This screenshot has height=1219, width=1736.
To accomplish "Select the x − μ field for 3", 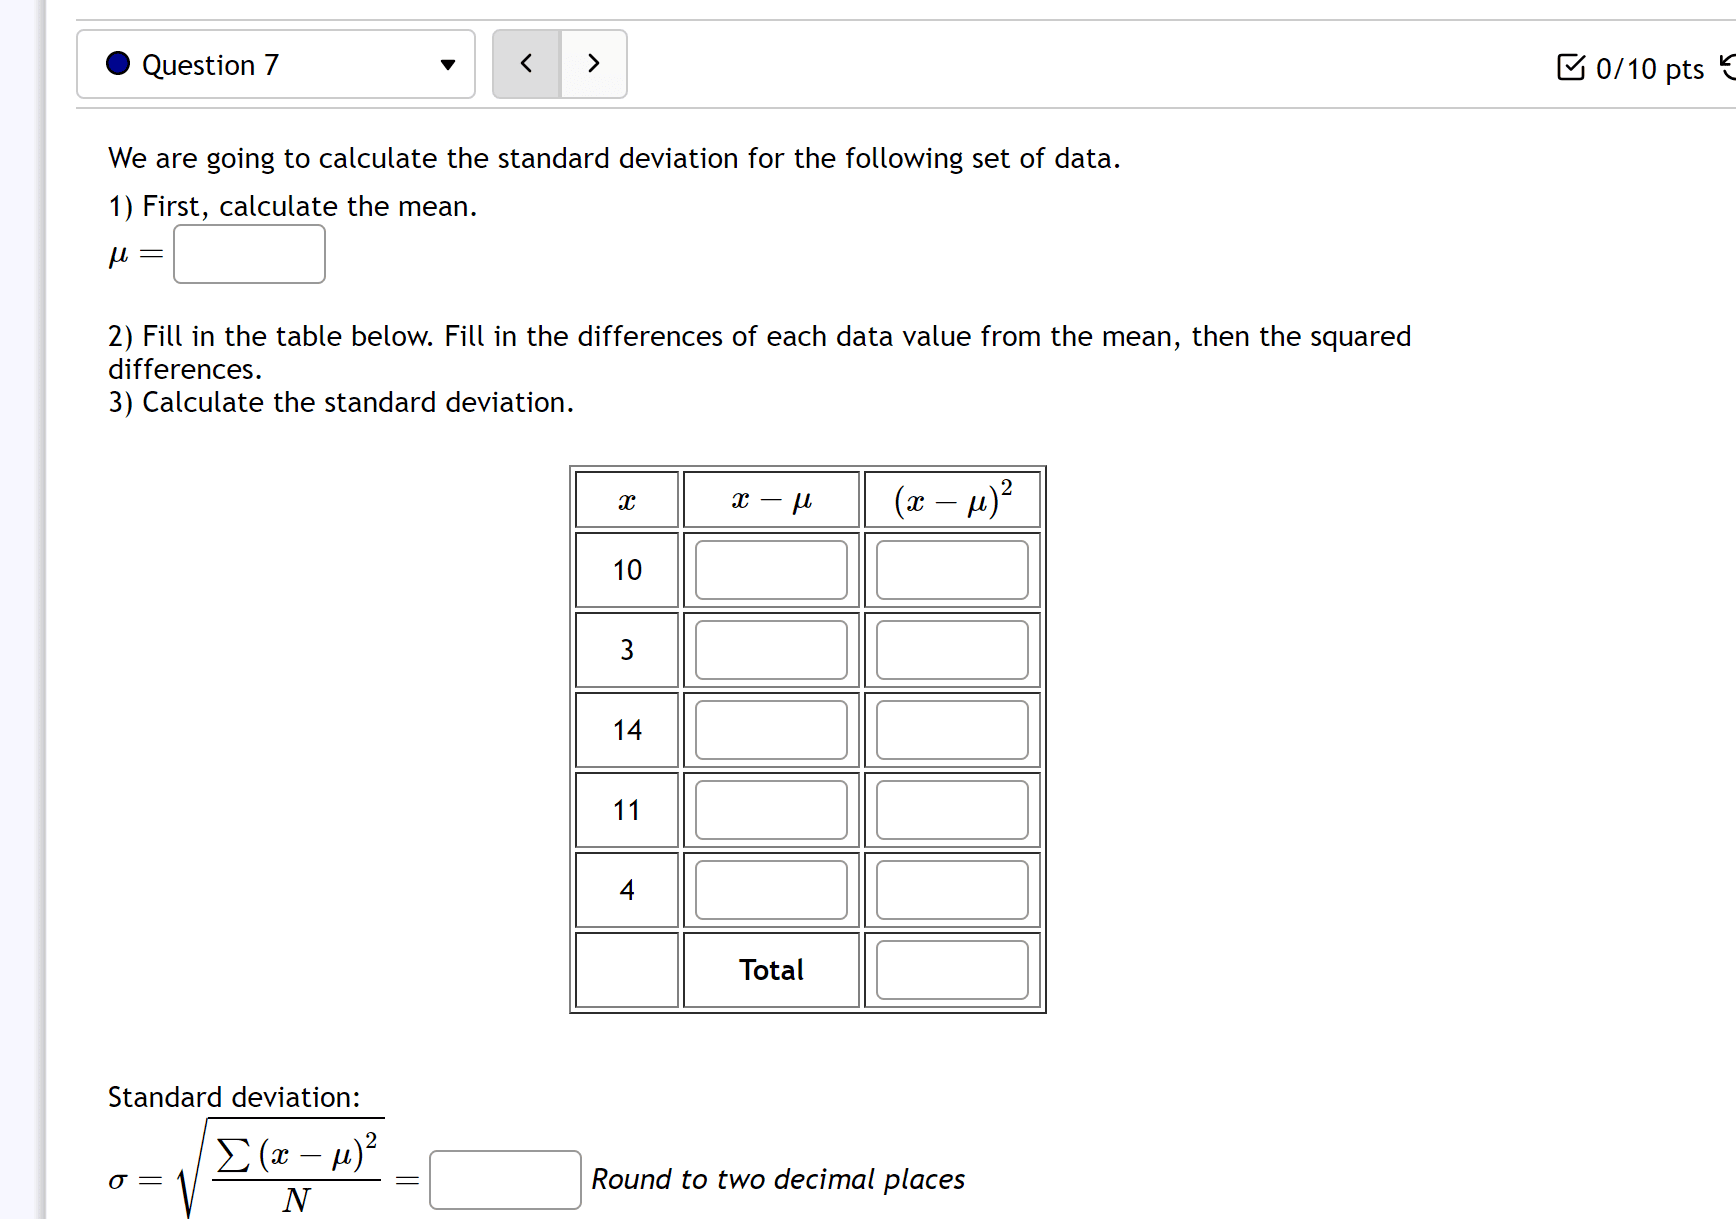I will click(771, 650).
